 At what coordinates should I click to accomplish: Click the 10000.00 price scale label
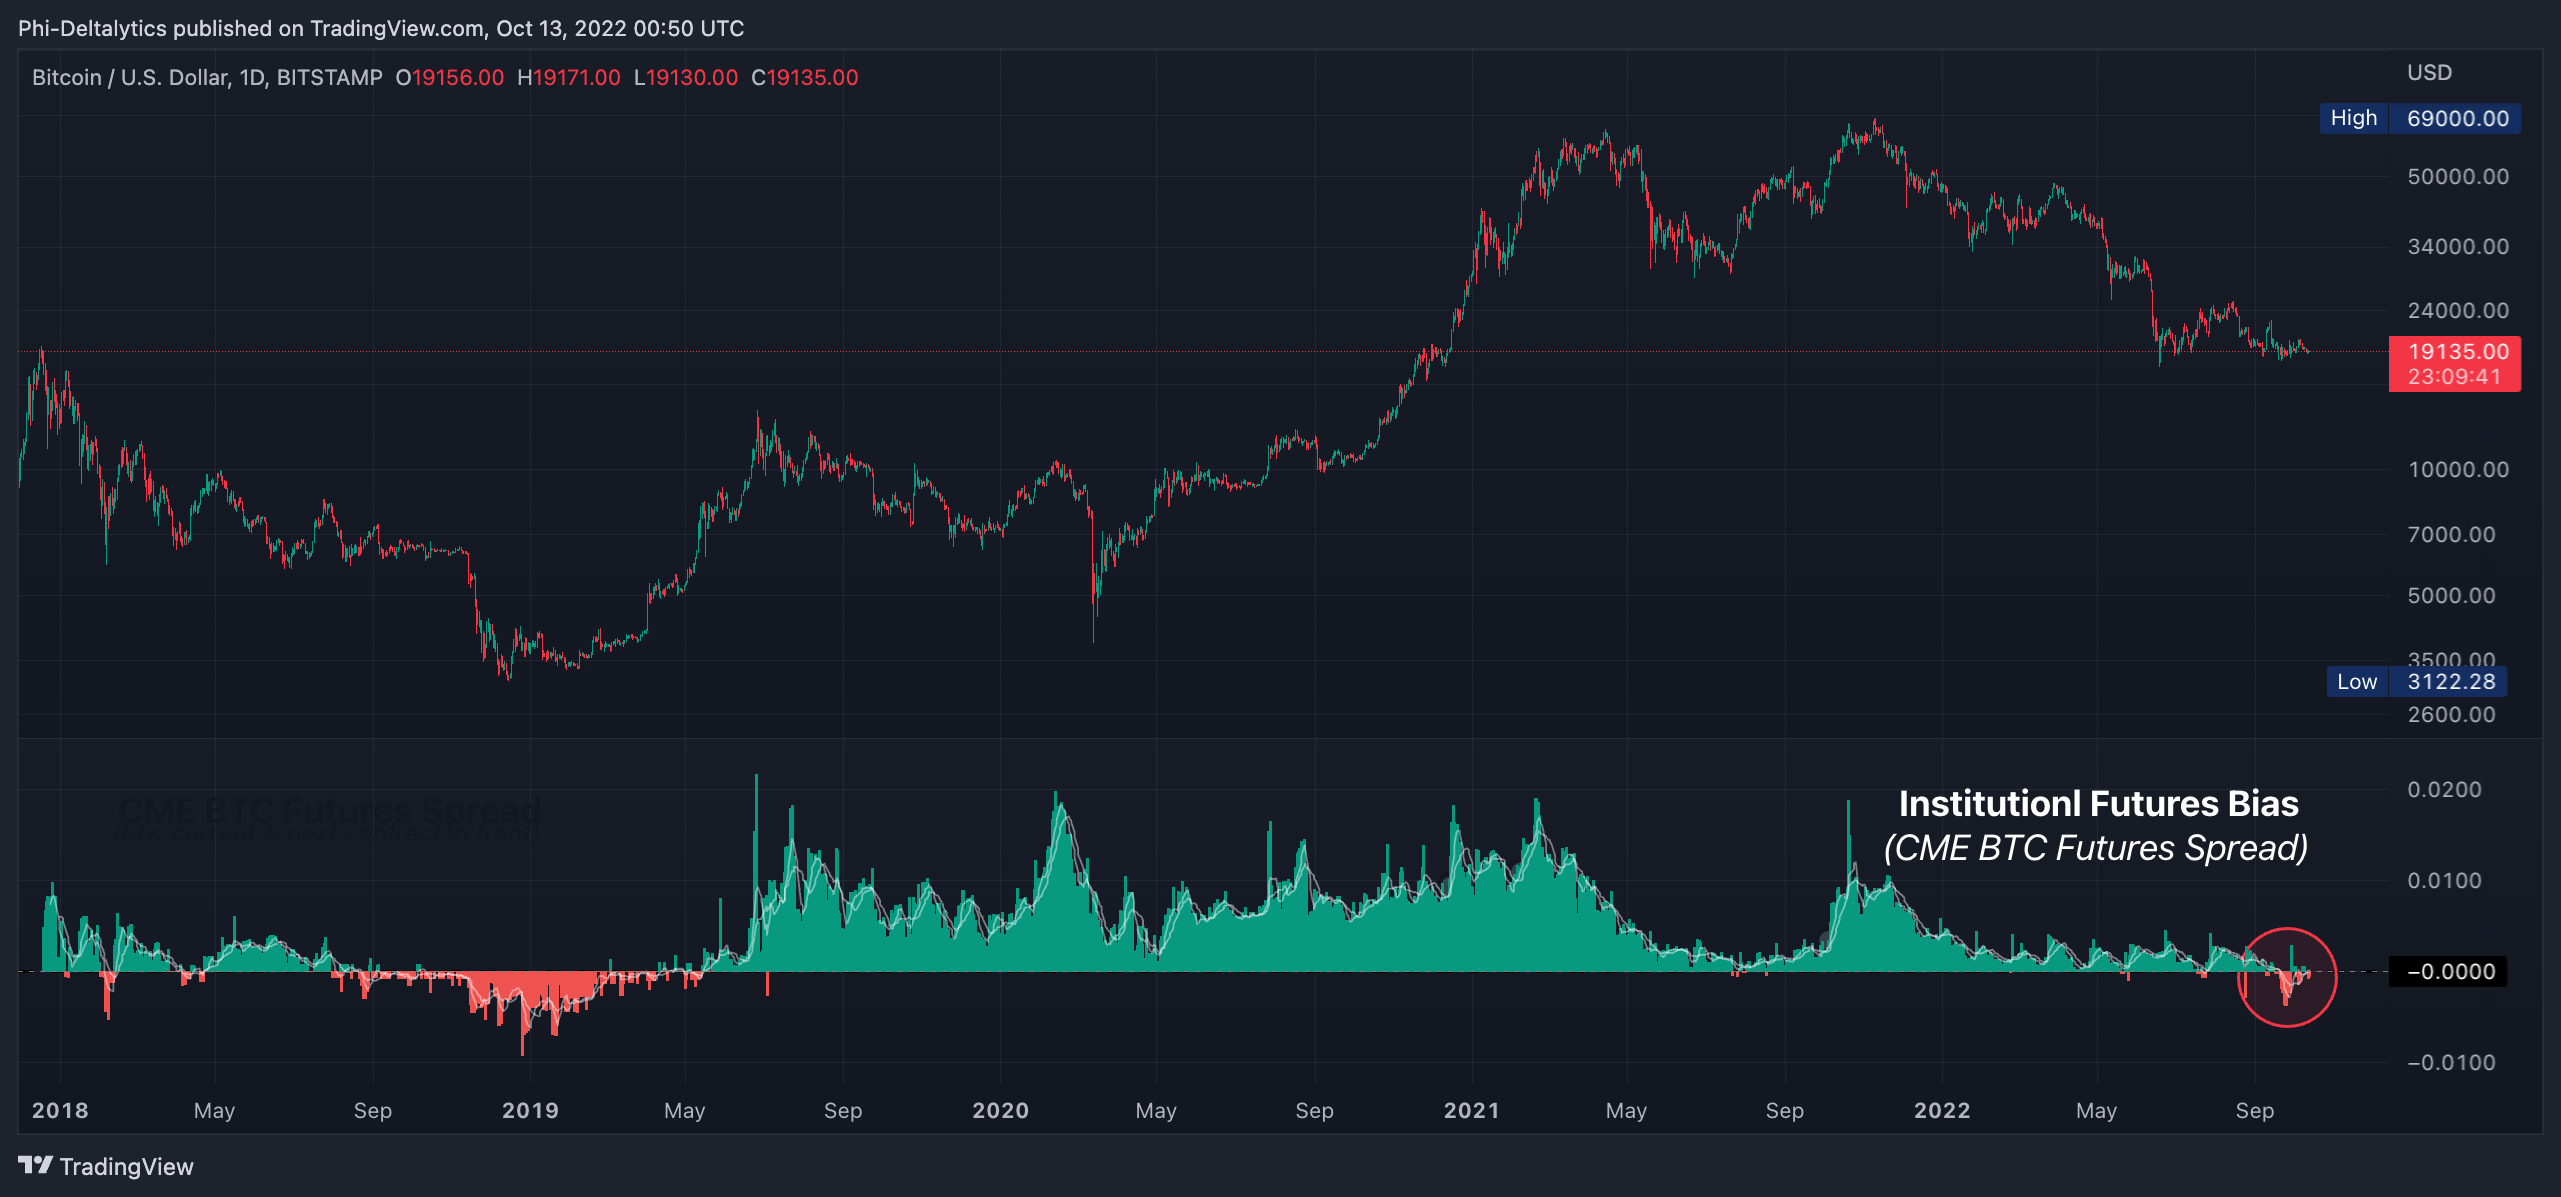(2457, 470)
